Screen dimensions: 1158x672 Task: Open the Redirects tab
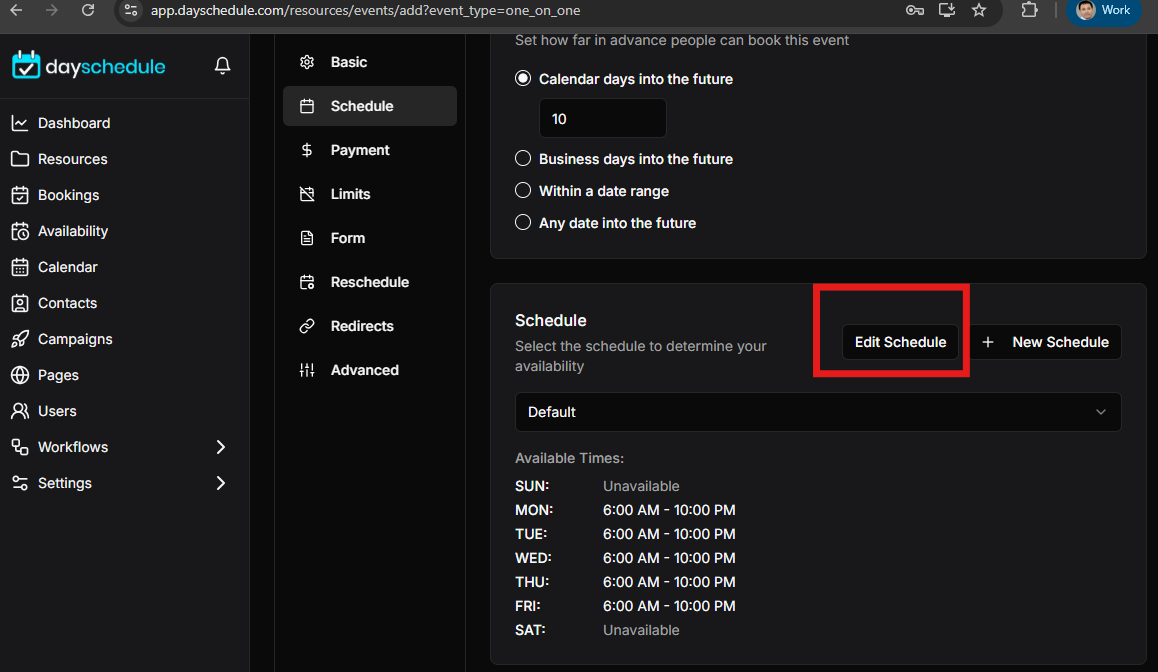point(369,326)
